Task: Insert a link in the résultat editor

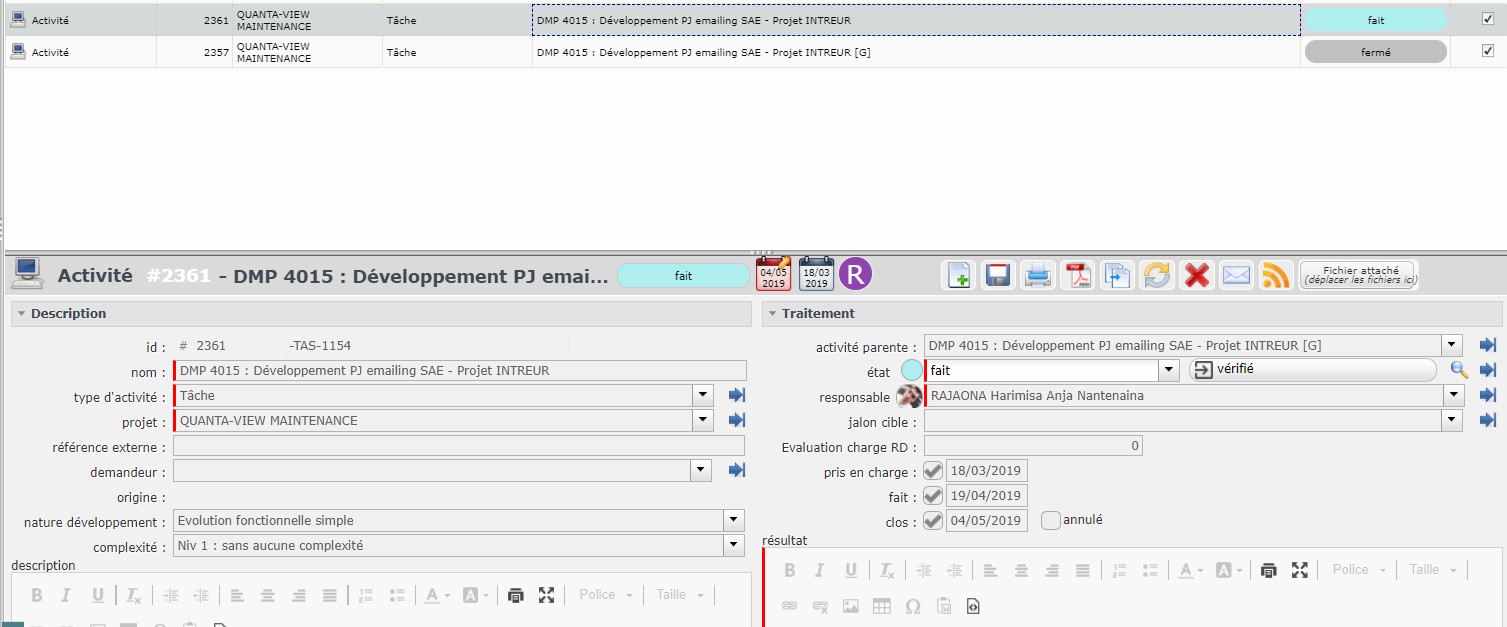Action: pyautogui.click(x=789, y=606)
